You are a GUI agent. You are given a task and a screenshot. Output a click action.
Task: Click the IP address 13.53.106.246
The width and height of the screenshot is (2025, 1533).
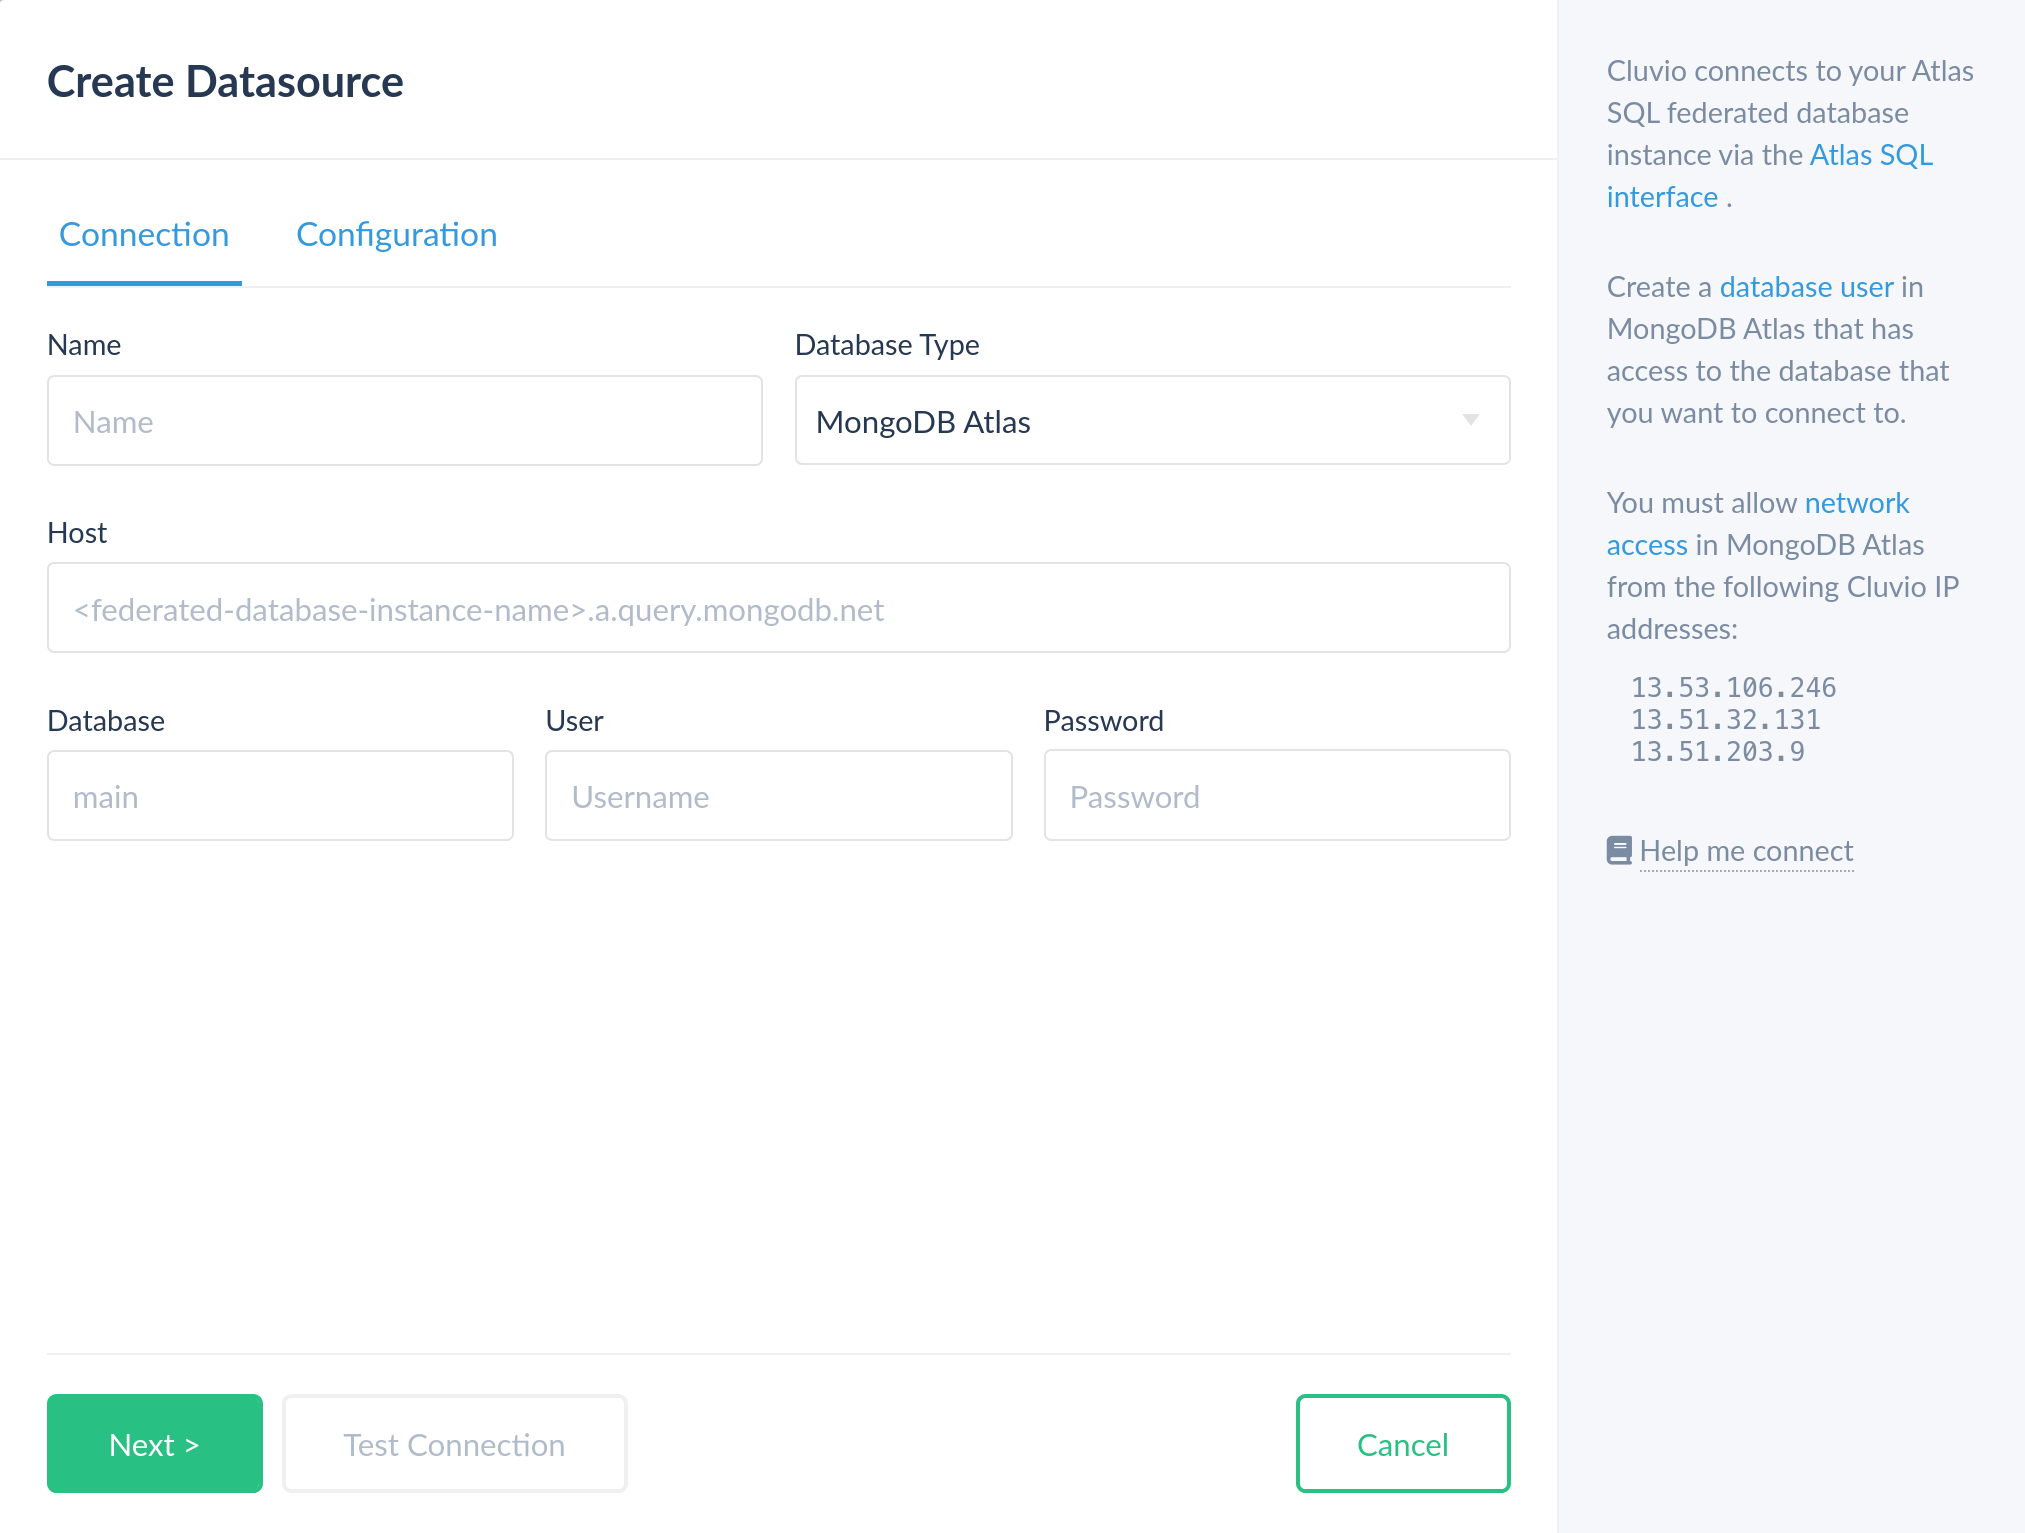[1733, 688]
